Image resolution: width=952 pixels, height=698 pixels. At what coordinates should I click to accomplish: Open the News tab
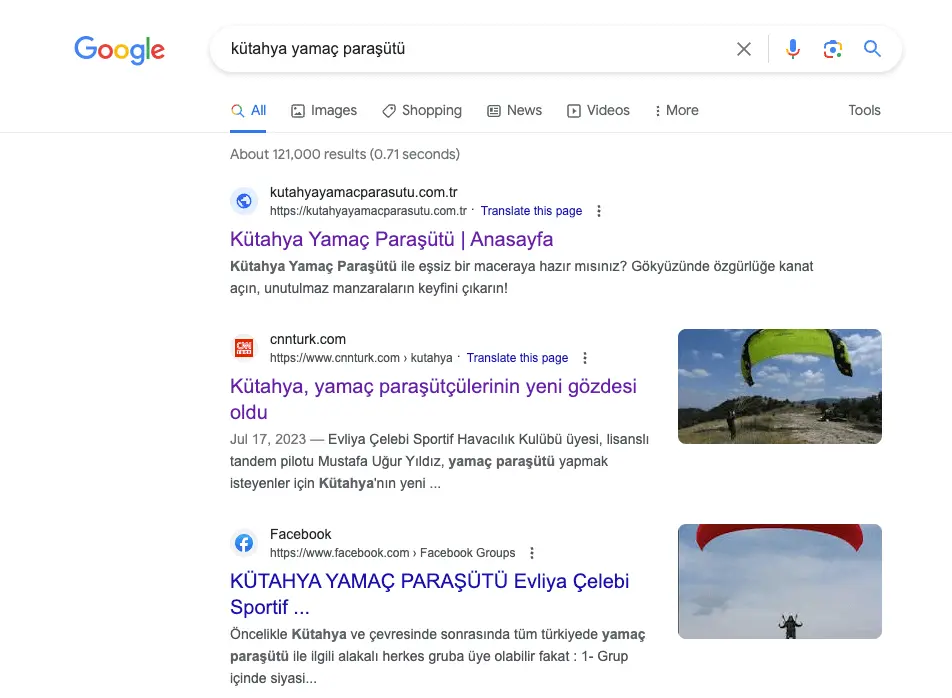(x=515, y=110)
